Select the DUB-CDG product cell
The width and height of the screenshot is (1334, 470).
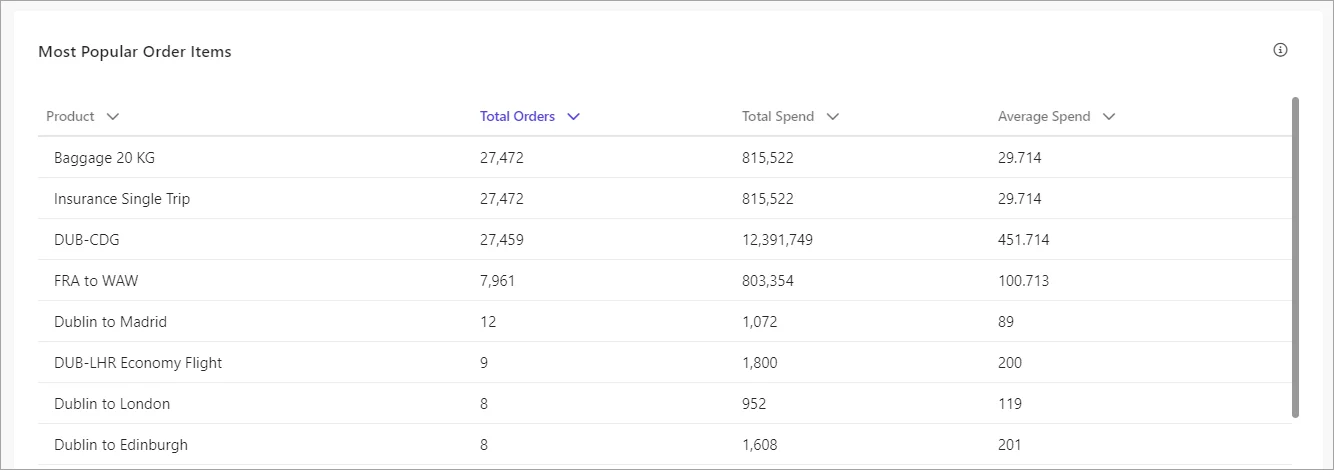(x=87, y=240)
